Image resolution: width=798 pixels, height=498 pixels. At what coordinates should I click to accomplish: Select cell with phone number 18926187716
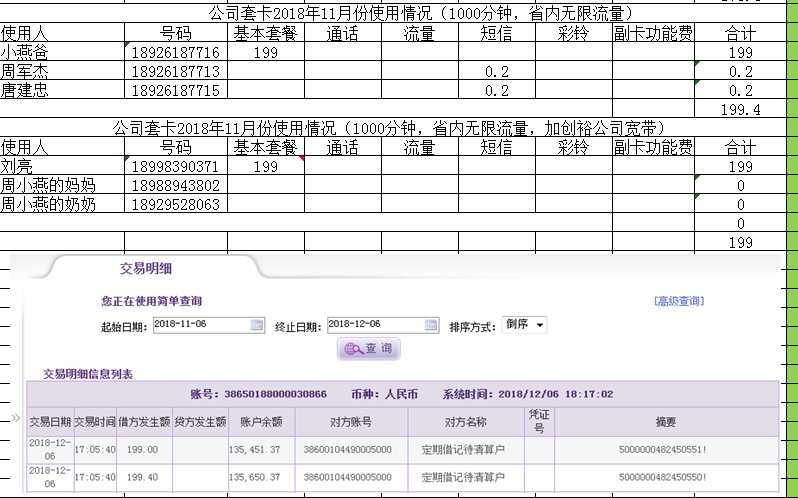175,53
